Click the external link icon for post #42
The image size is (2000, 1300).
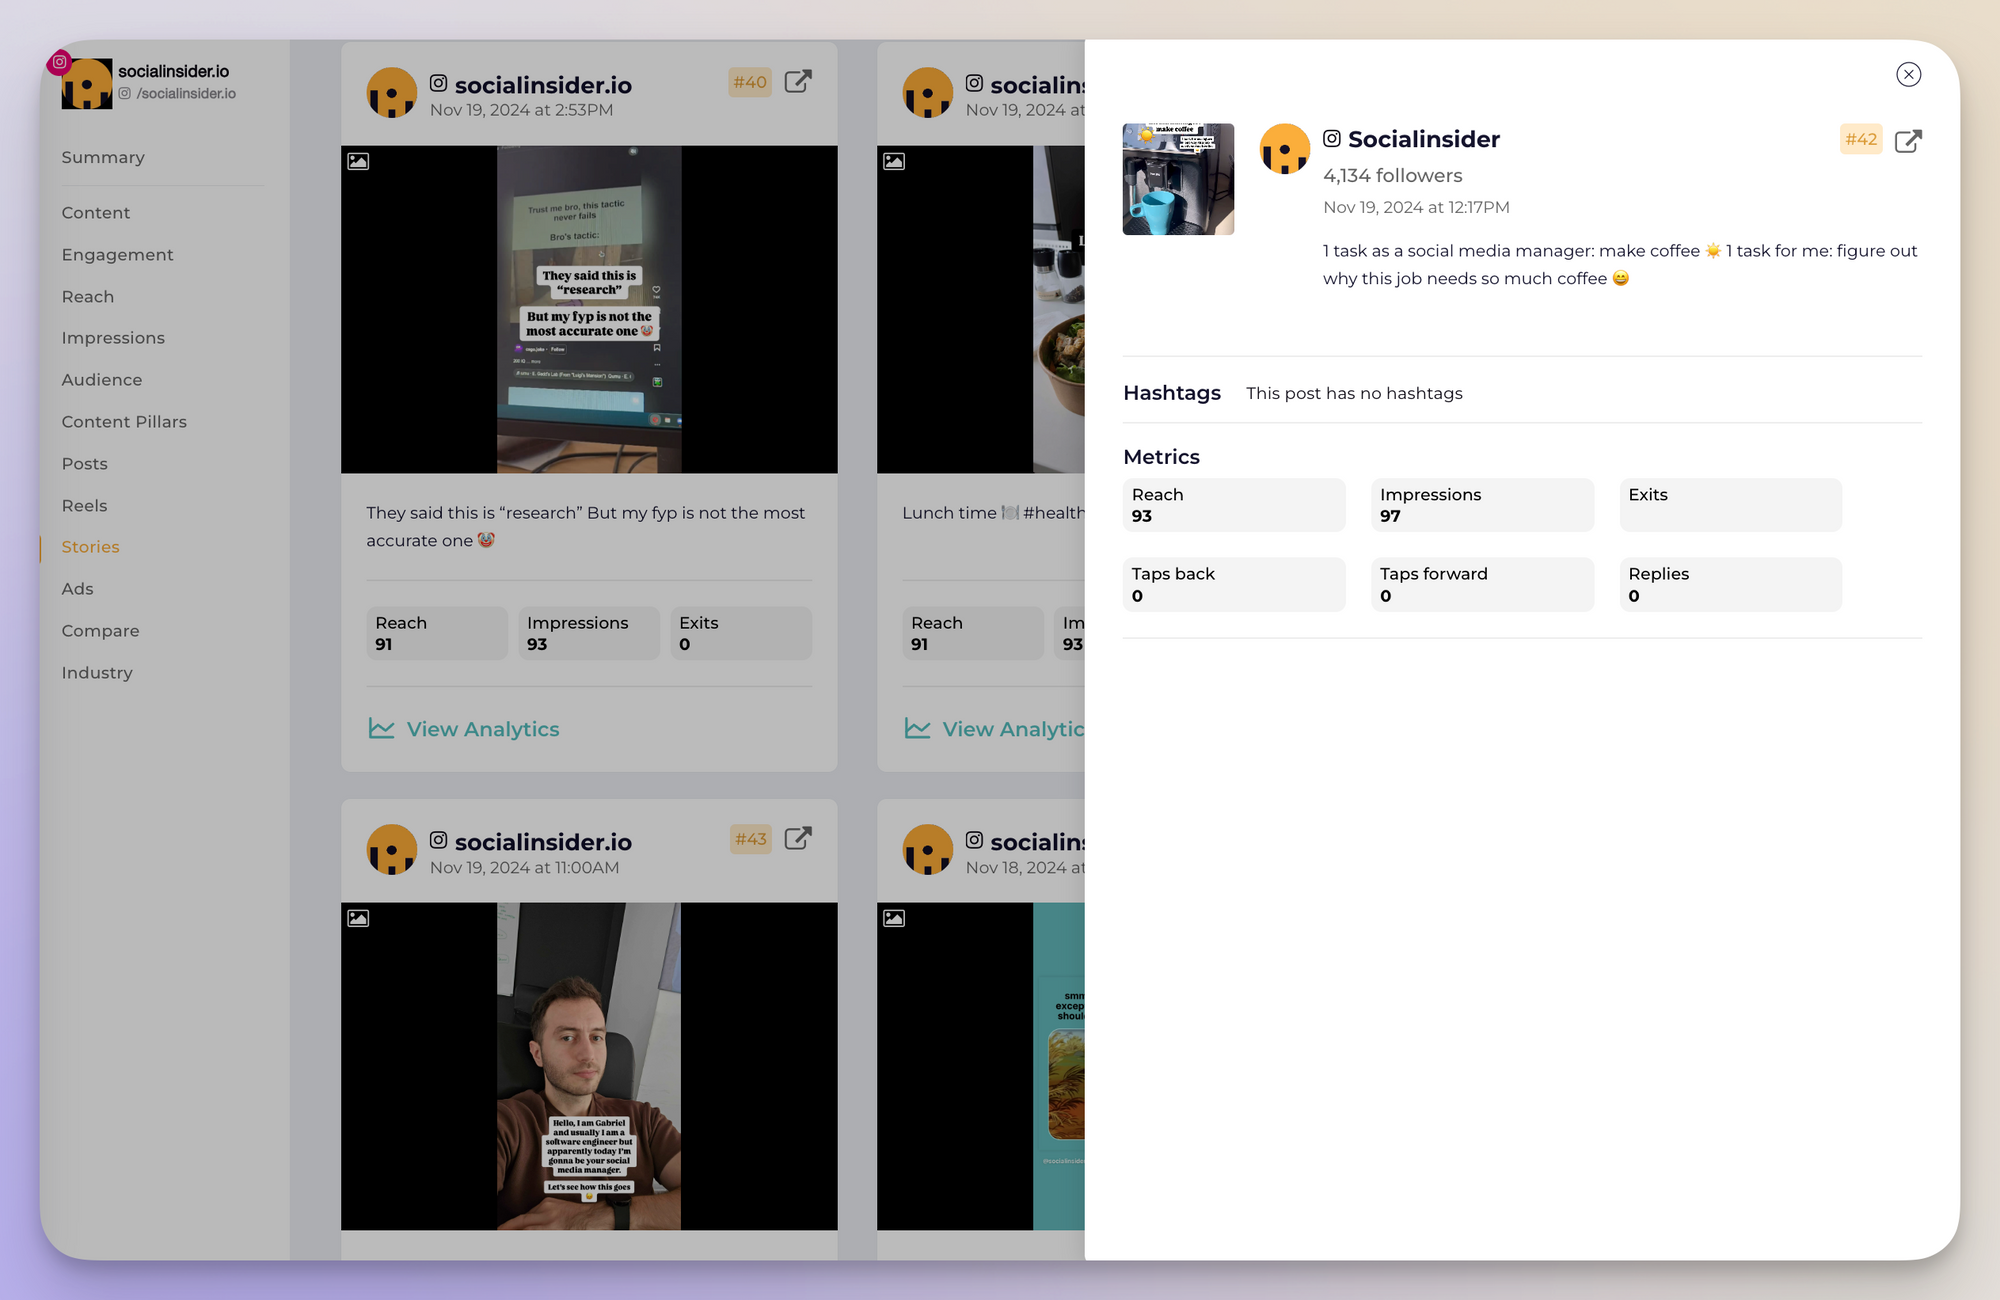click(x=1910, y=138)
